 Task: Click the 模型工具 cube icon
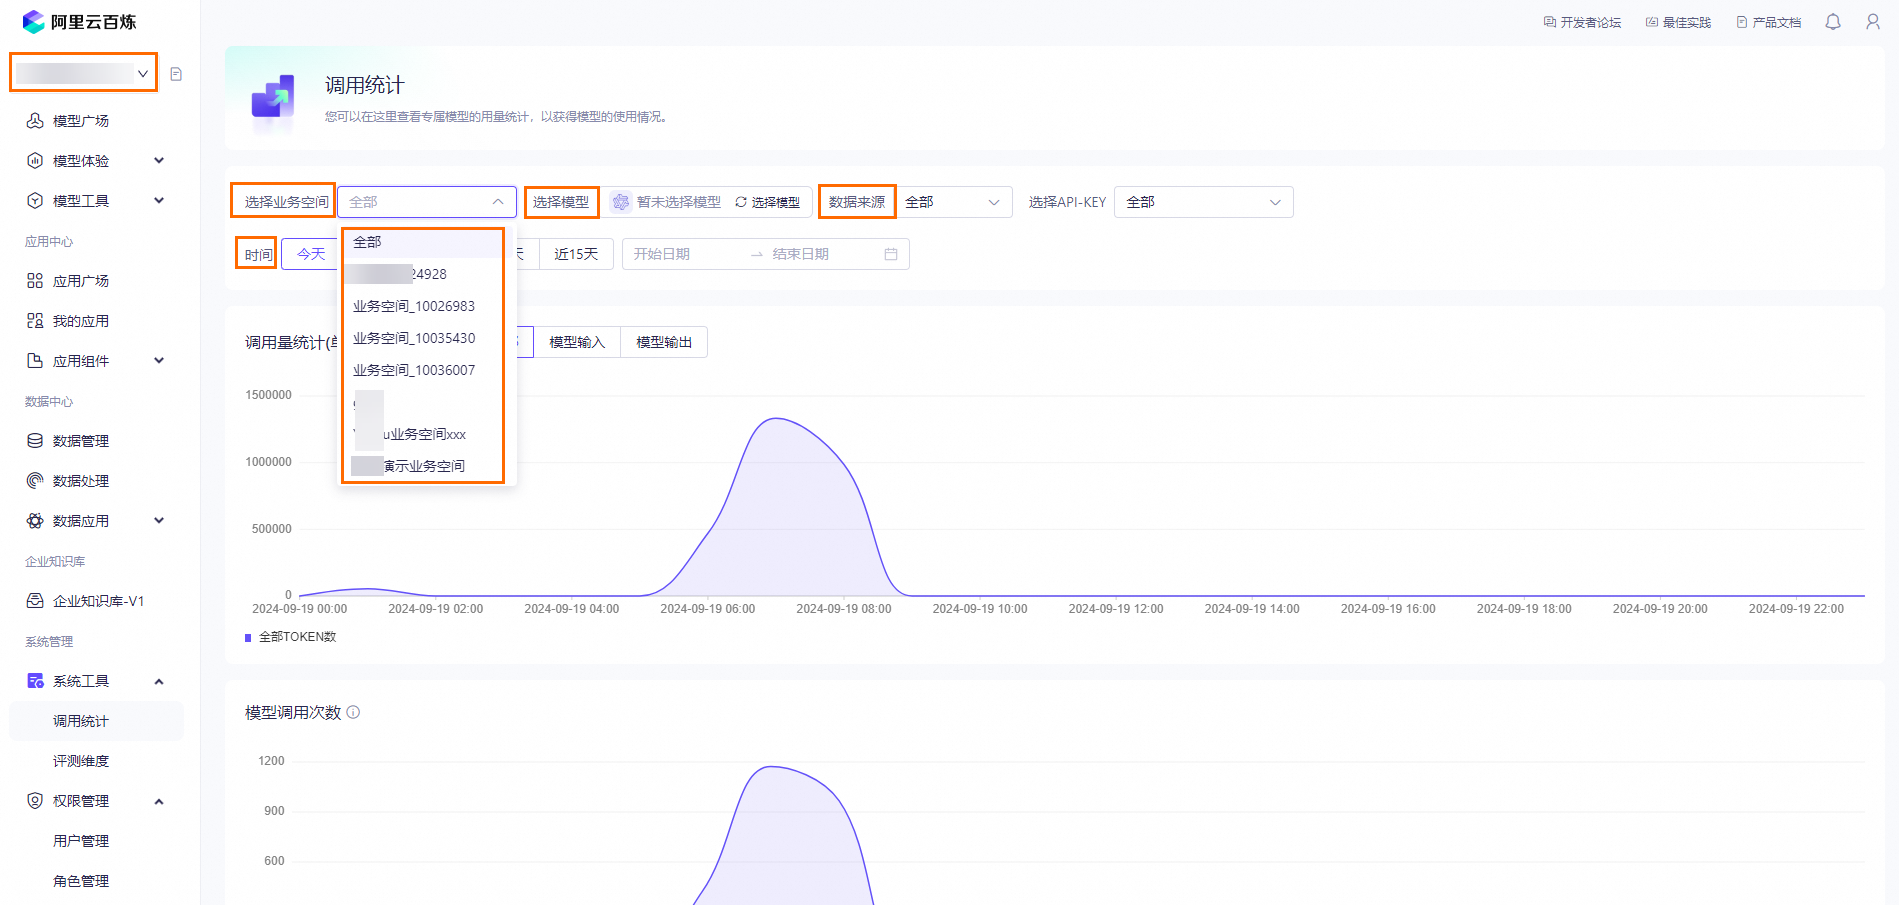pos(35,201)
